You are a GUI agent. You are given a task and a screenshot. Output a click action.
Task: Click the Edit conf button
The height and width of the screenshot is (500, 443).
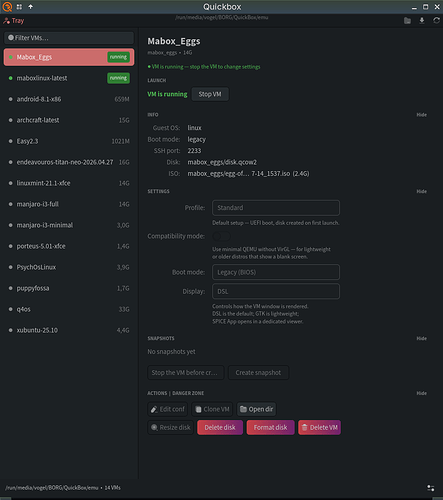pos(168,409)
